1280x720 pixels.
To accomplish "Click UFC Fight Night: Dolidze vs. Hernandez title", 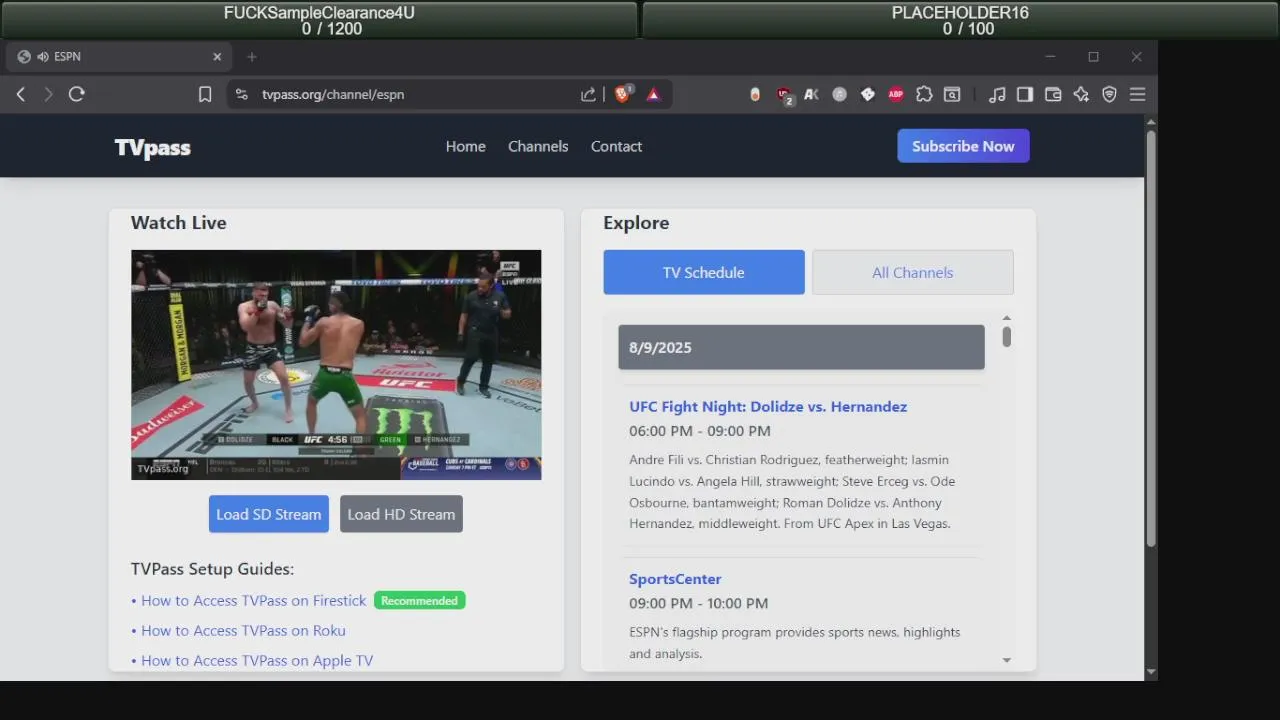I will click(768, 407).
